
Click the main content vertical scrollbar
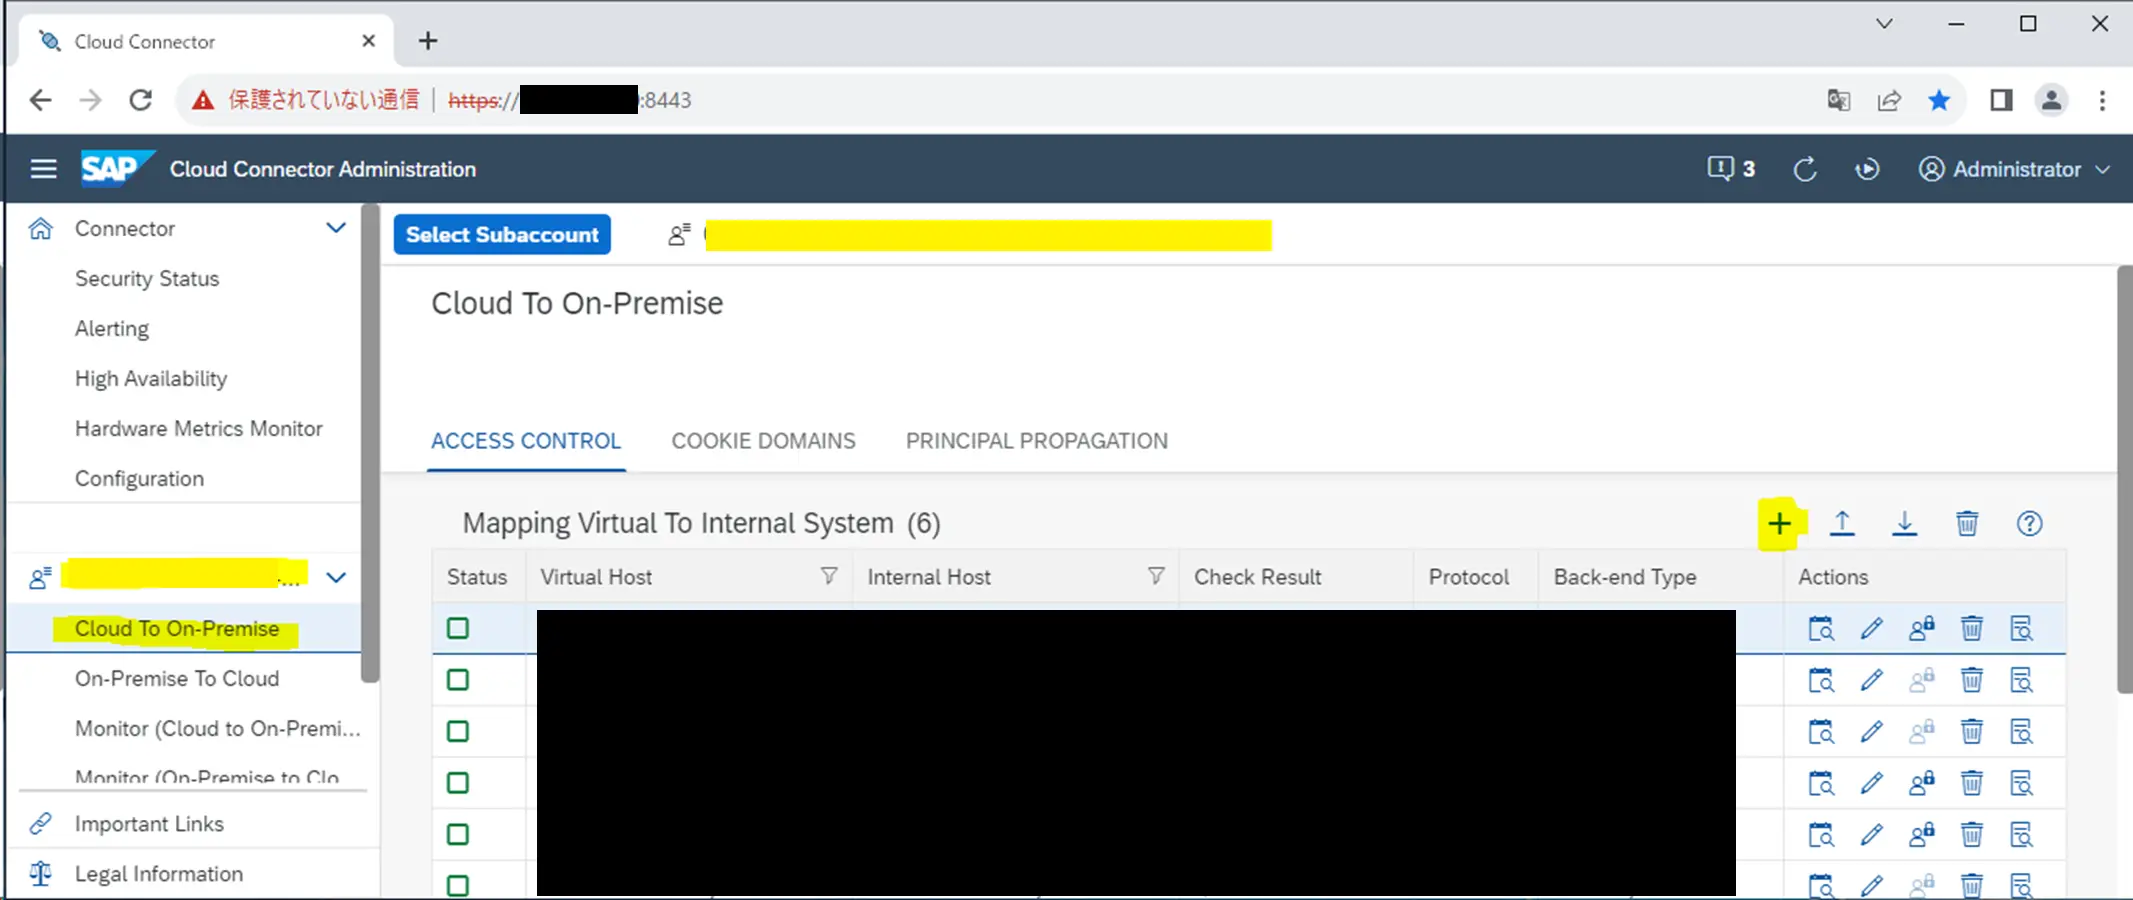pyautogui.click(x=2124, y=479)
